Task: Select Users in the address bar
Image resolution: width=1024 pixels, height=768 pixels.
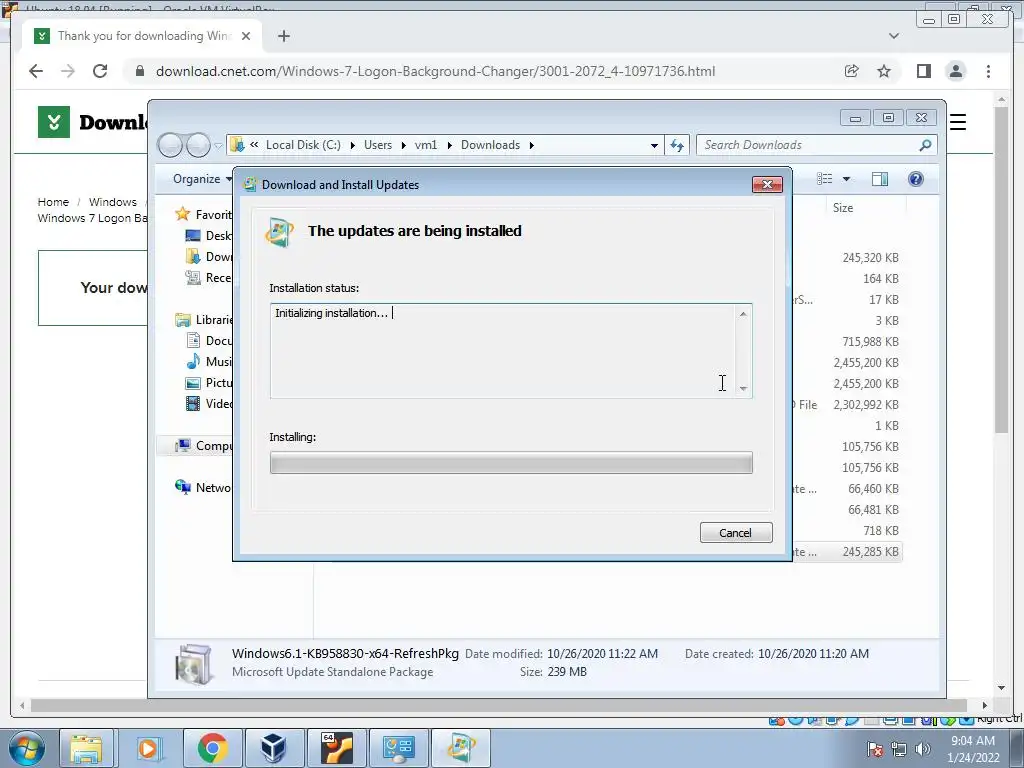Action: pyautogui.click(x=377, y=145)
